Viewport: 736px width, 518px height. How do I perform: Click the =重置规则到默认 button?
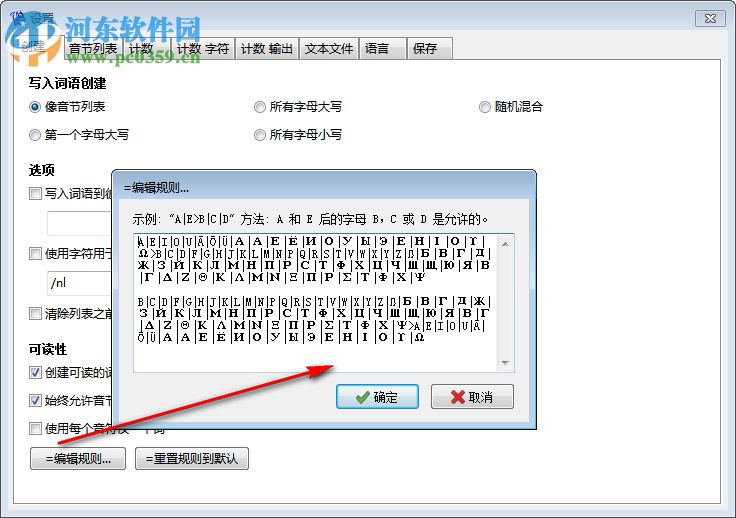pyautogui.click(x=192, y=458)
